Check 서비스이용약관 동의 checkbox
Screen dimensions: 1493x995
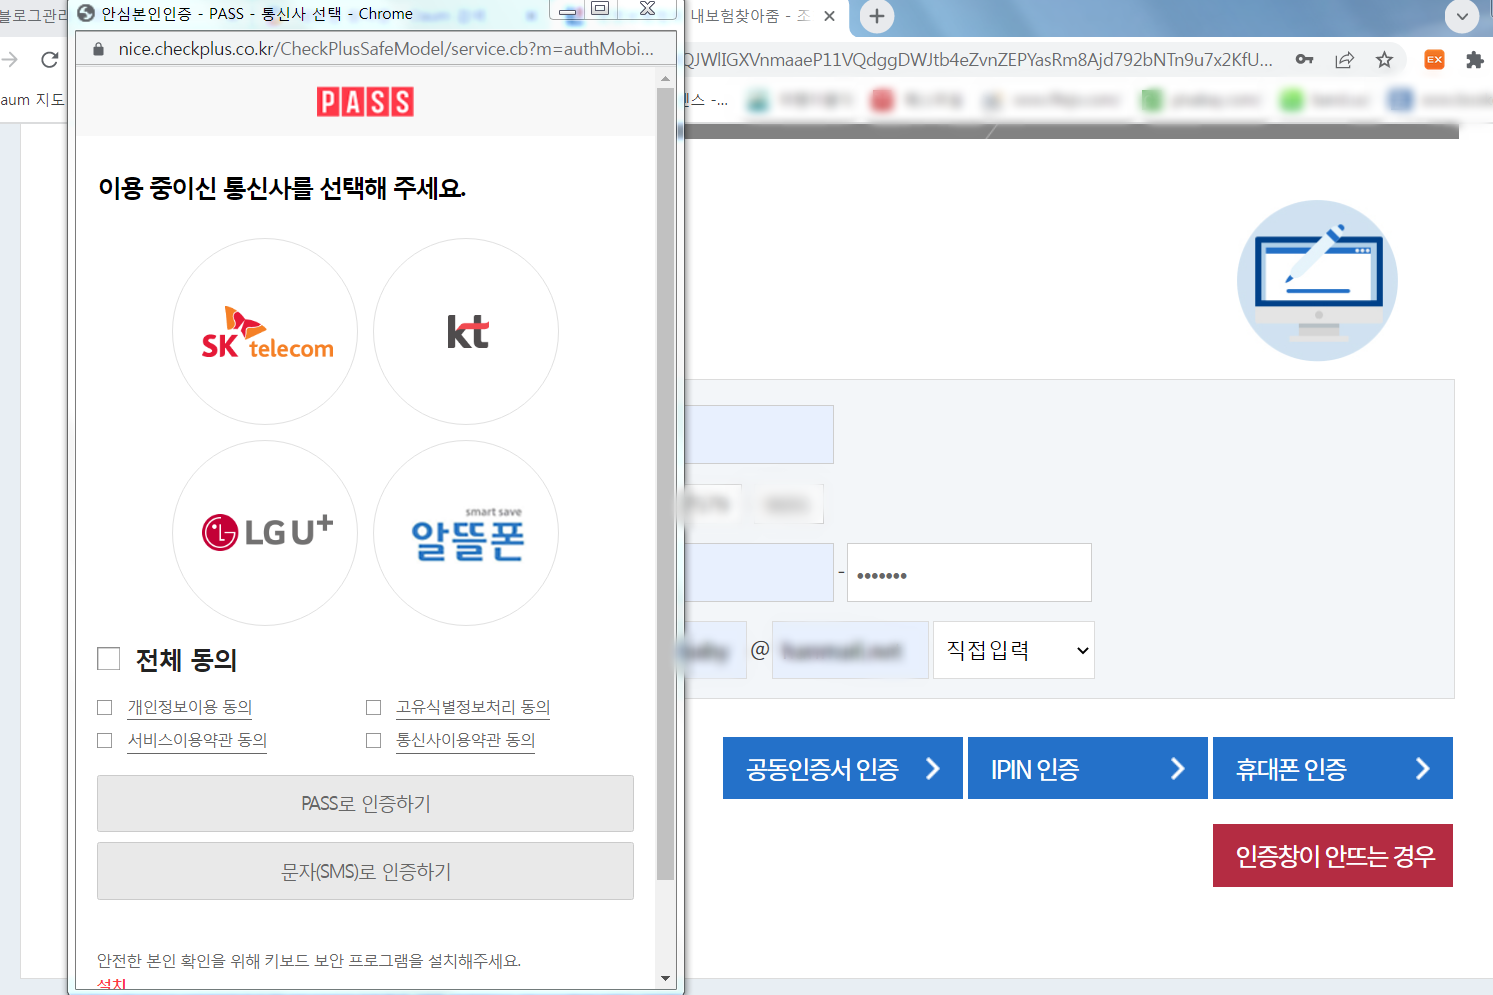coord(104,741)
